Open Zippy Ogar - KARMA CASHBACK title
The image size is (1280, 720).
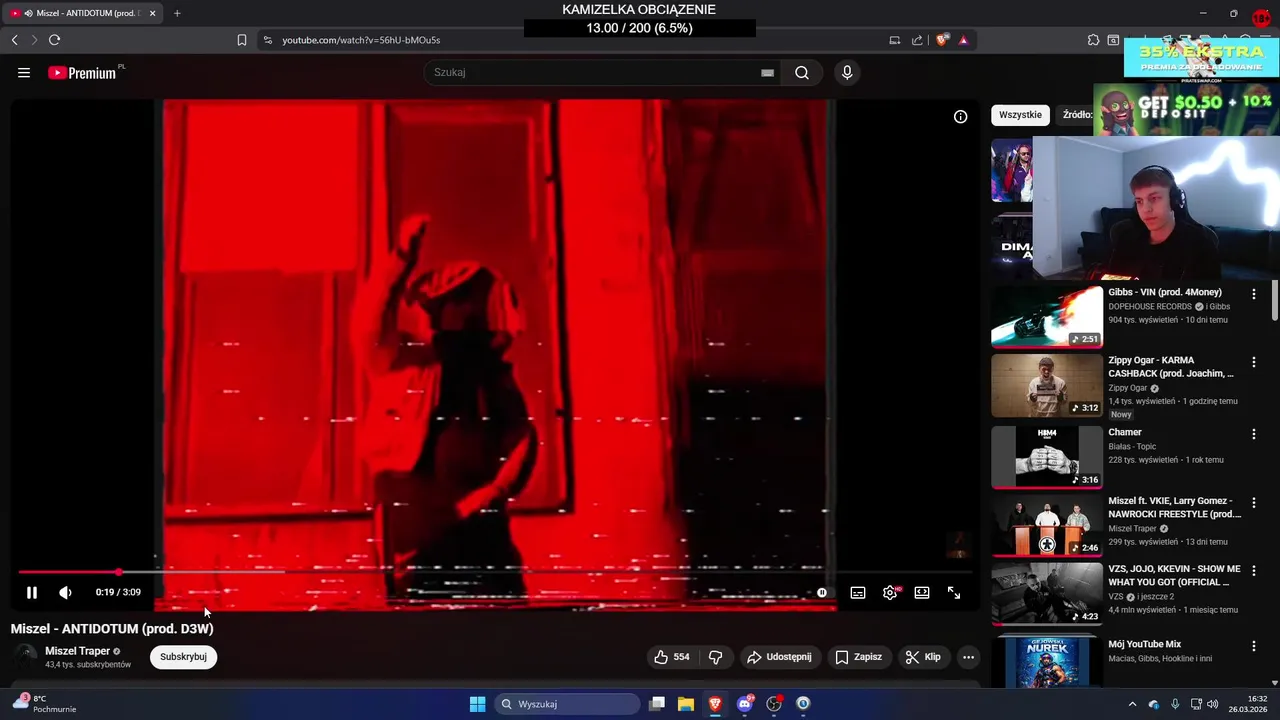point(1171,367)
